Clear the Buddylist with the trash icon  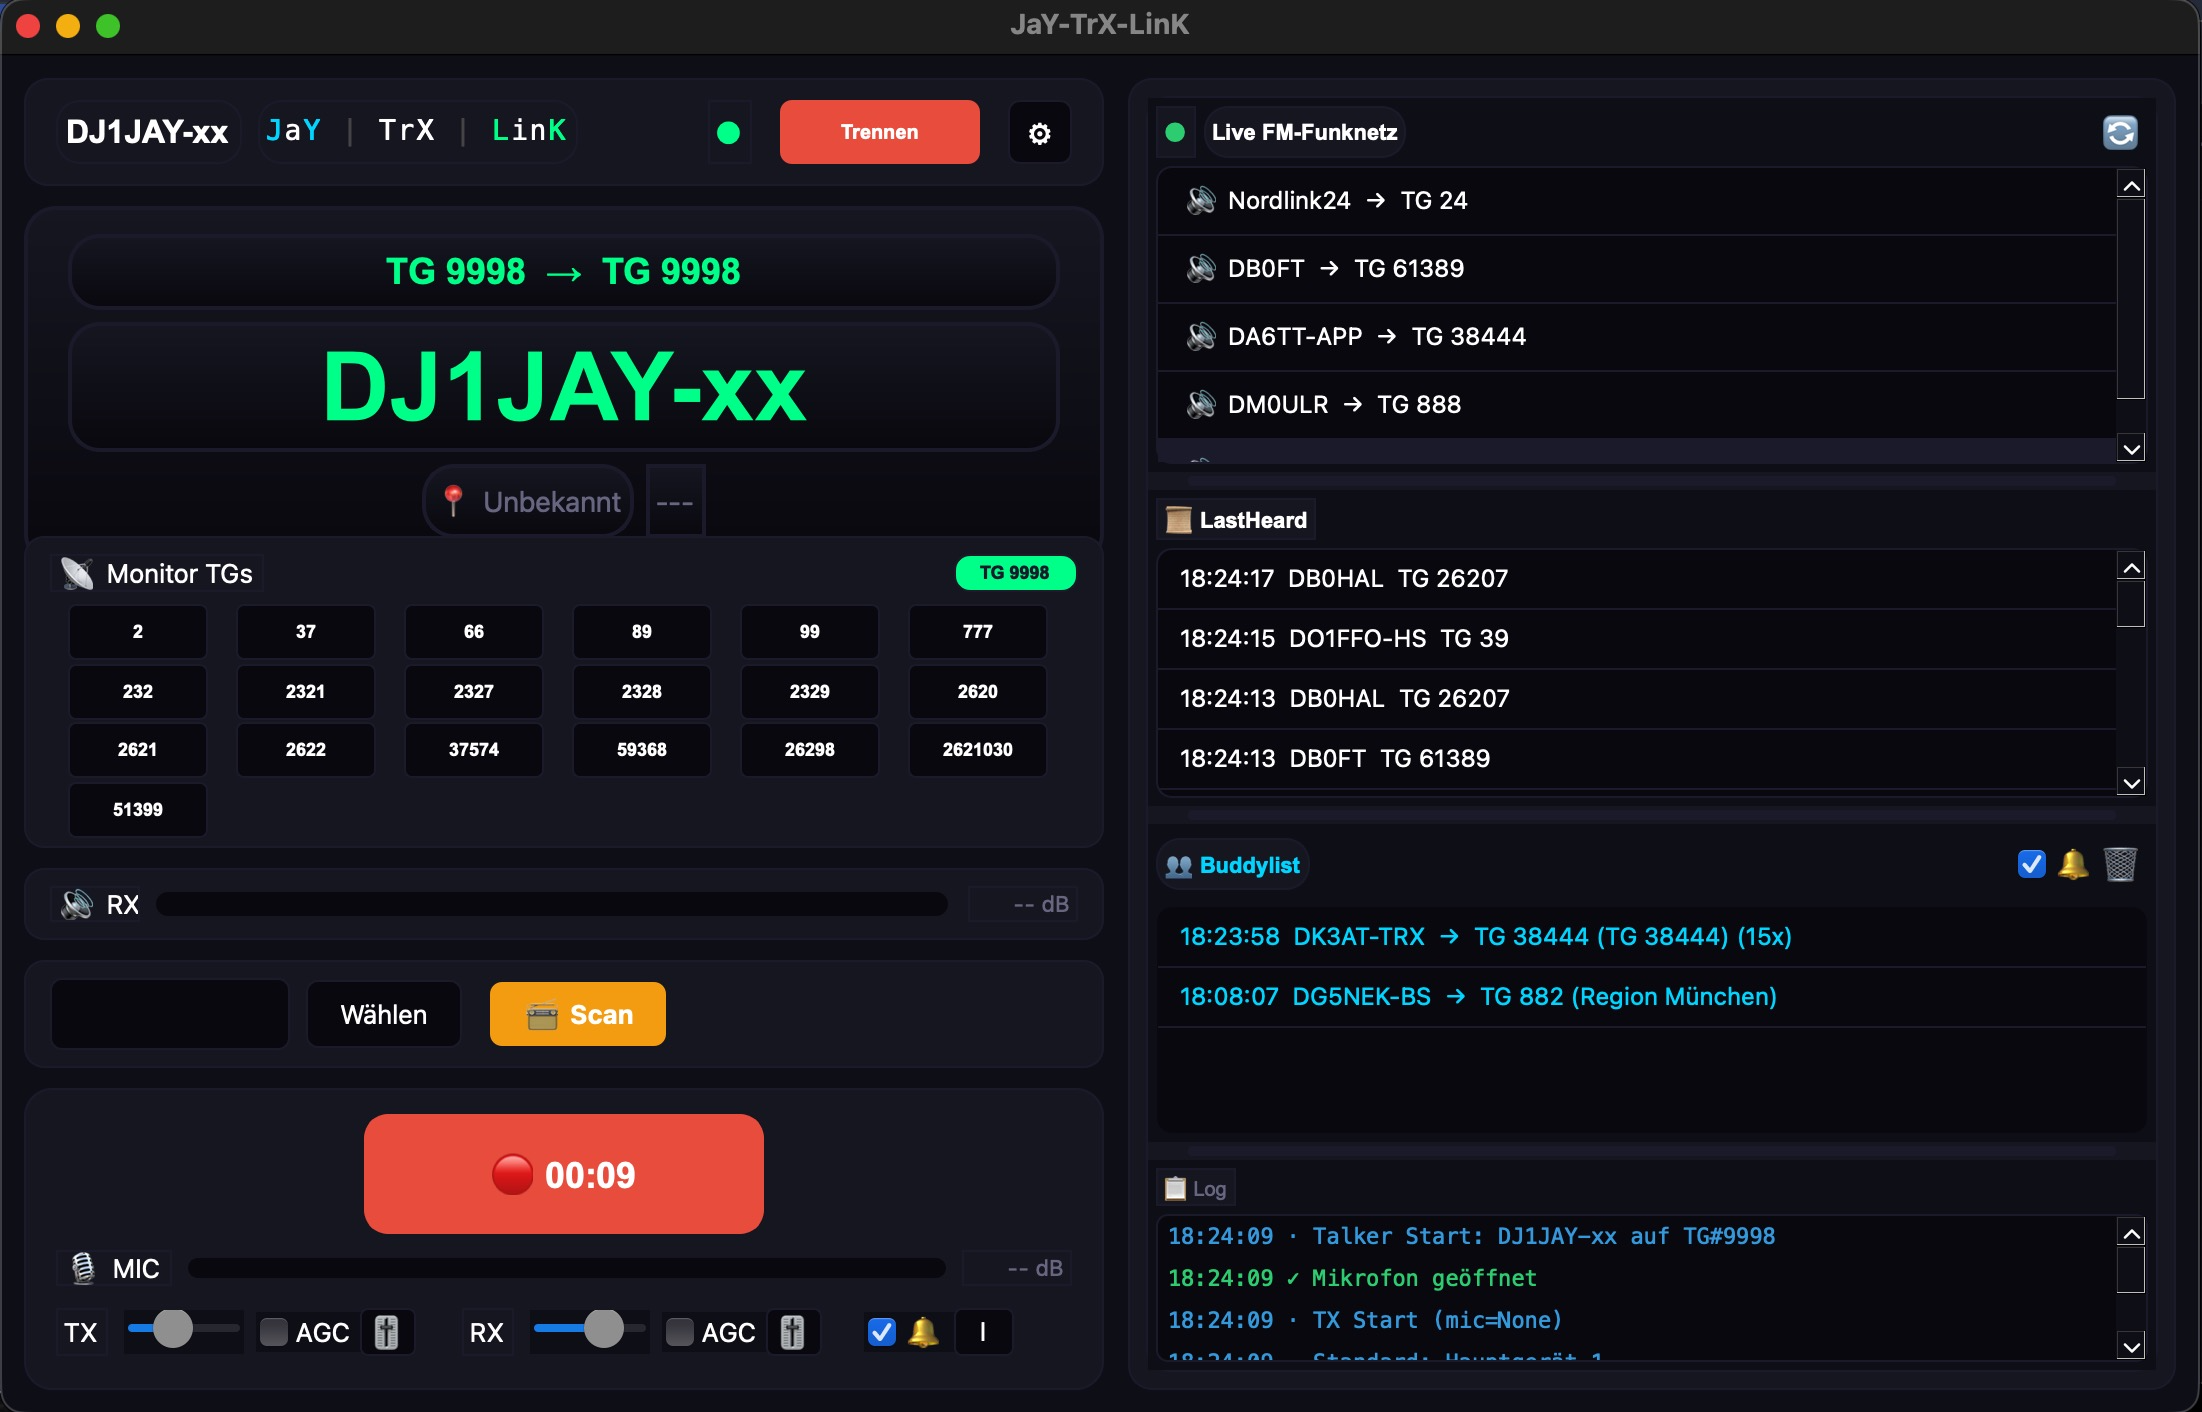(x=2120, y=864)
